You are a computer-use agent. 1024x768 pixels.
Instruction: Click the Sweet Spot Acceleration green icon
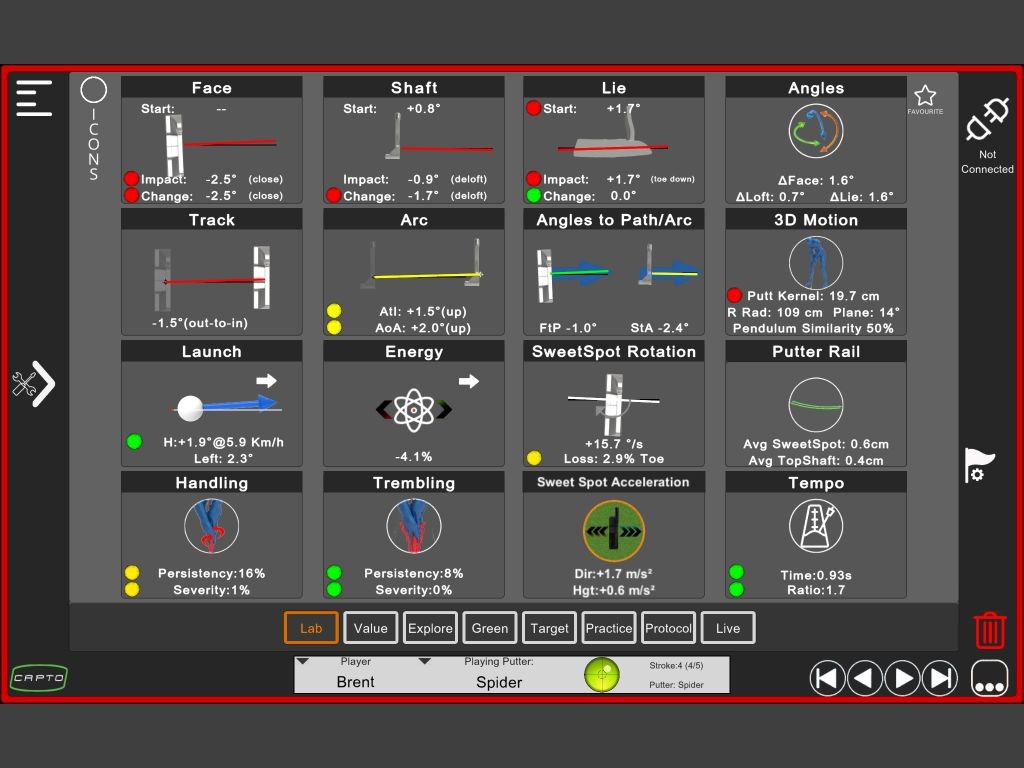pos(613,531)
